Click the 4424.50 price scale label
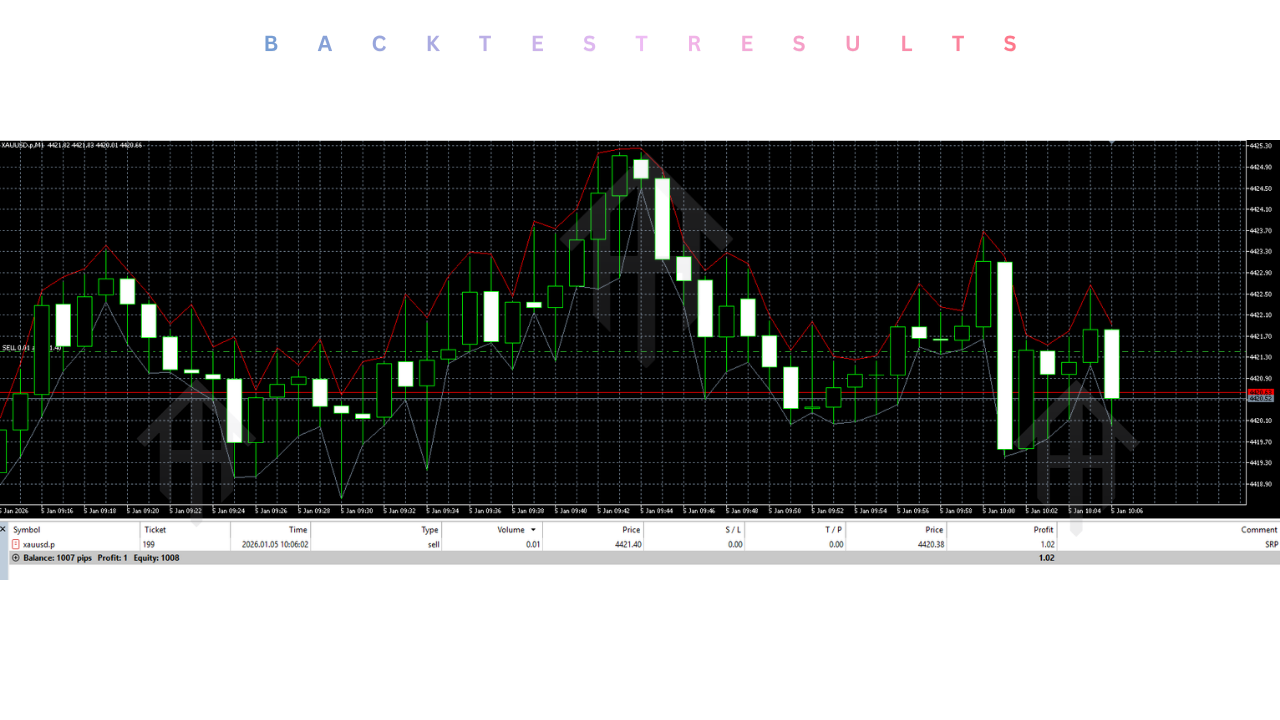The image size is (1280, 720). (x=1260, y=188)
